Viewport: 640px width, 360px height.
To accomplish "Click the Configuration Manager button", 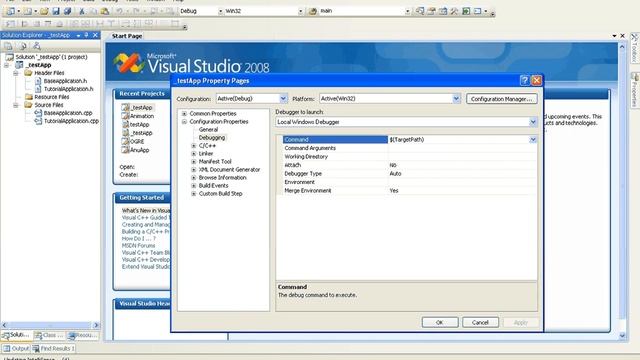I will click(502, 99).
